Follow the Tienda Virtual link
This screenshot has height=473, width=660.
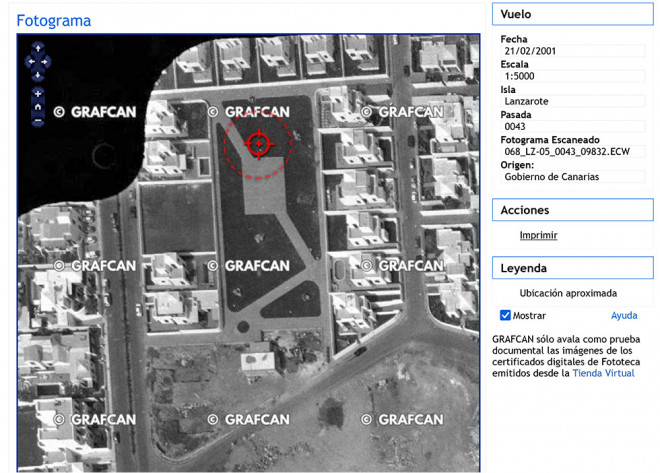(603, 373)
